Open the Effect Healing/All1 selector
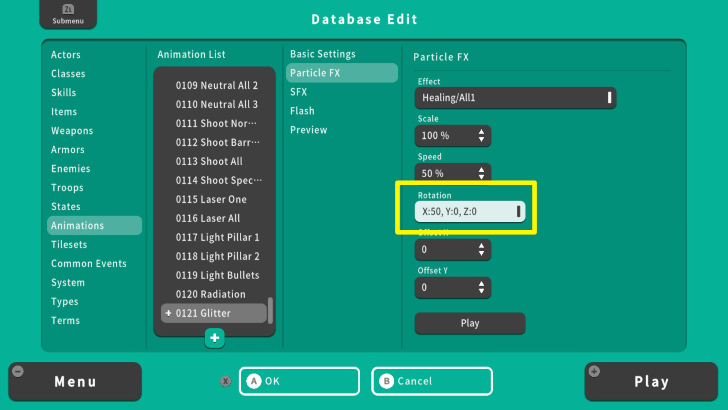 pos(515,98)
